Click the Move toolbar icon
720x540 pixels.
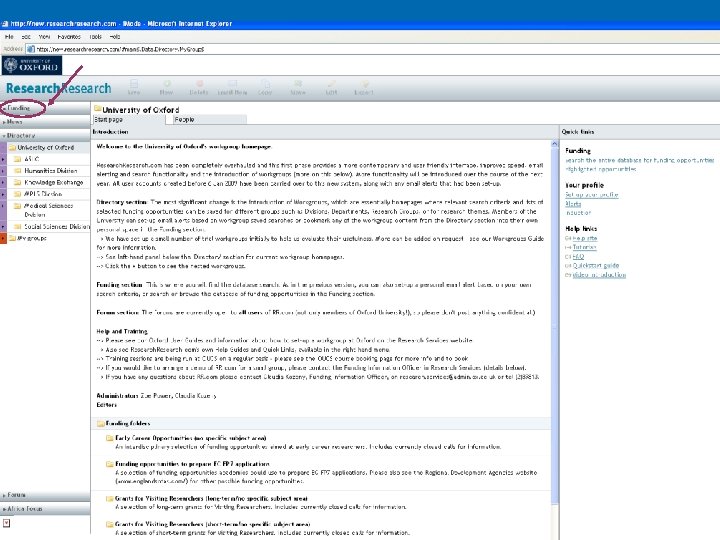[x=298, y=87]
